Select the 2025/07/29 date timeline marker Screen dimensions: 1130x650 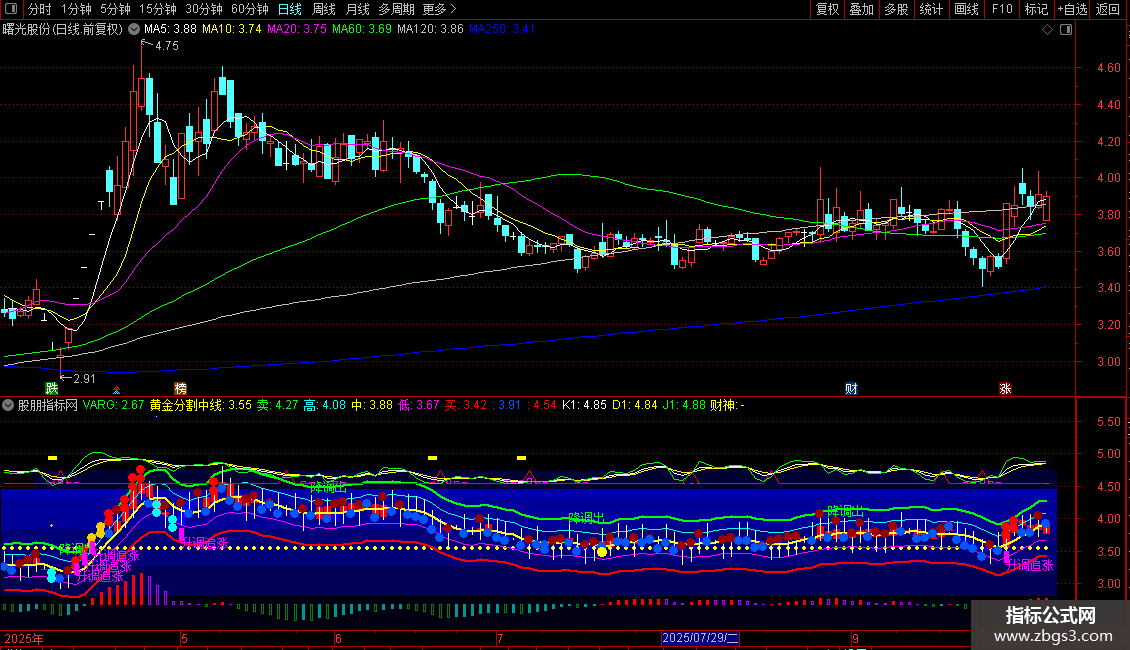(x=700, y=637)
